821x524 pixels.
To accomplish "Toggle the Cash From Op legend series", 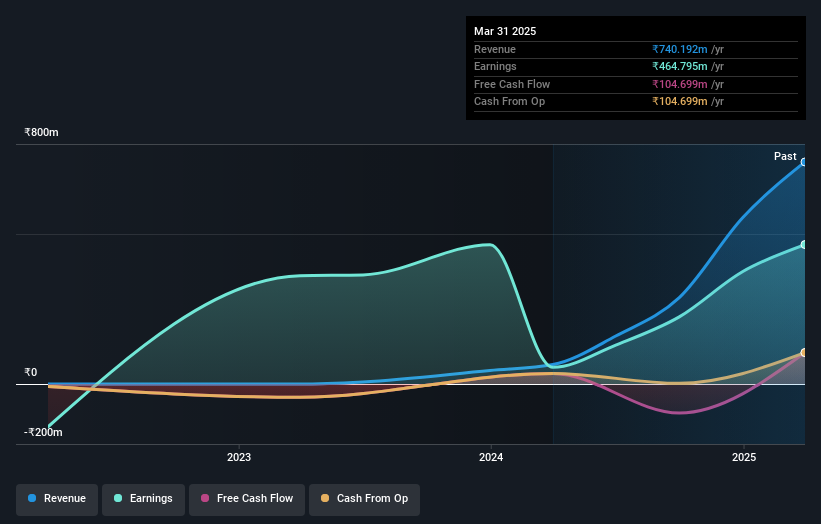I will (364, 499).
